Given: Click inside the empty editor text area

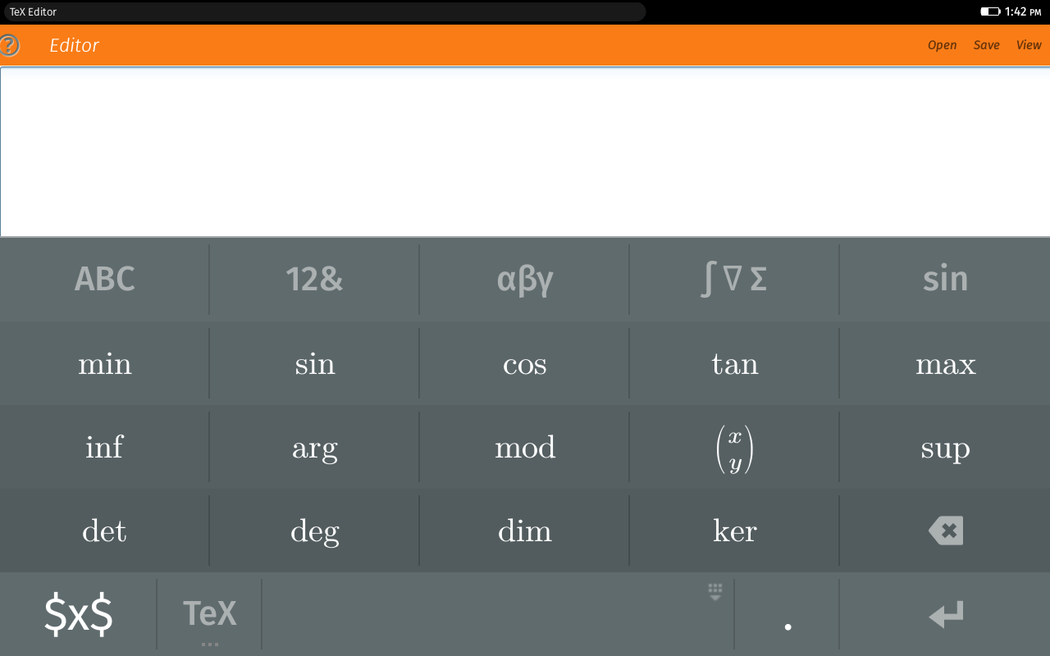Looking at the screenshot, I should (x=524, y=152).
